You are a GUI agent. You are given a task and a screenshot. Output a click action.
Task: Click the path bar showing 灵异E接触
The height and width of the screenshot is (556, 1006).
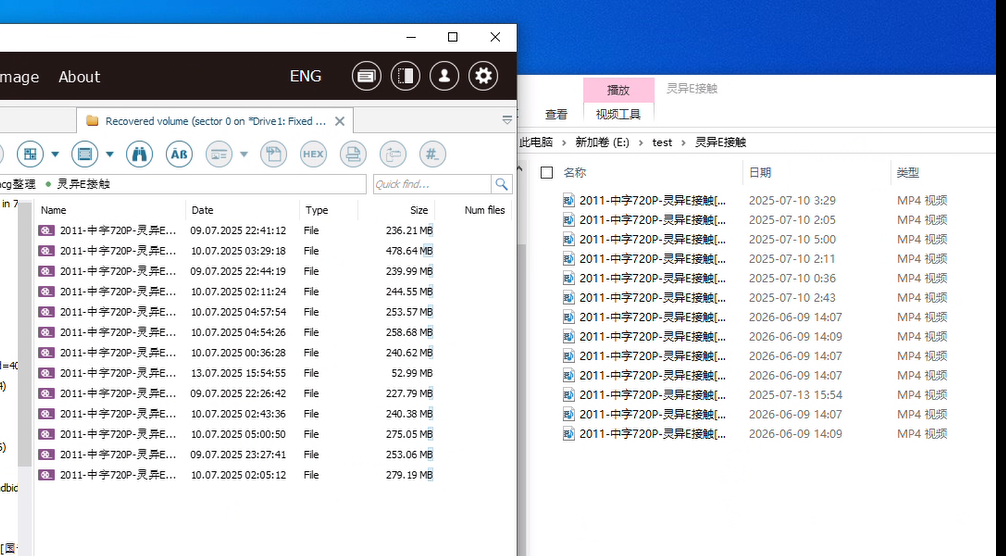(183, 184)
